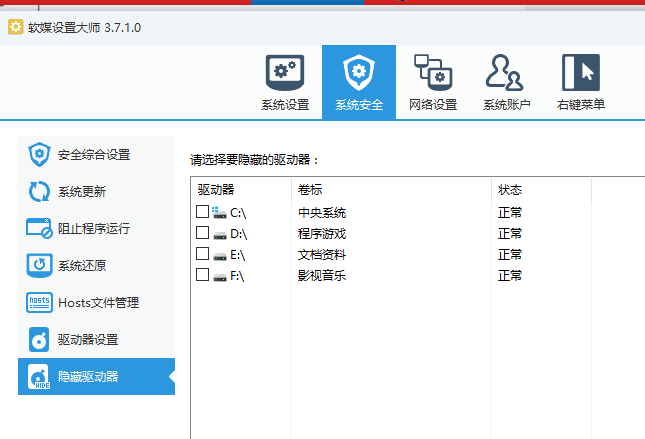
Task: Open the 右键菜单 cursor icon
Action: (580, 73)
